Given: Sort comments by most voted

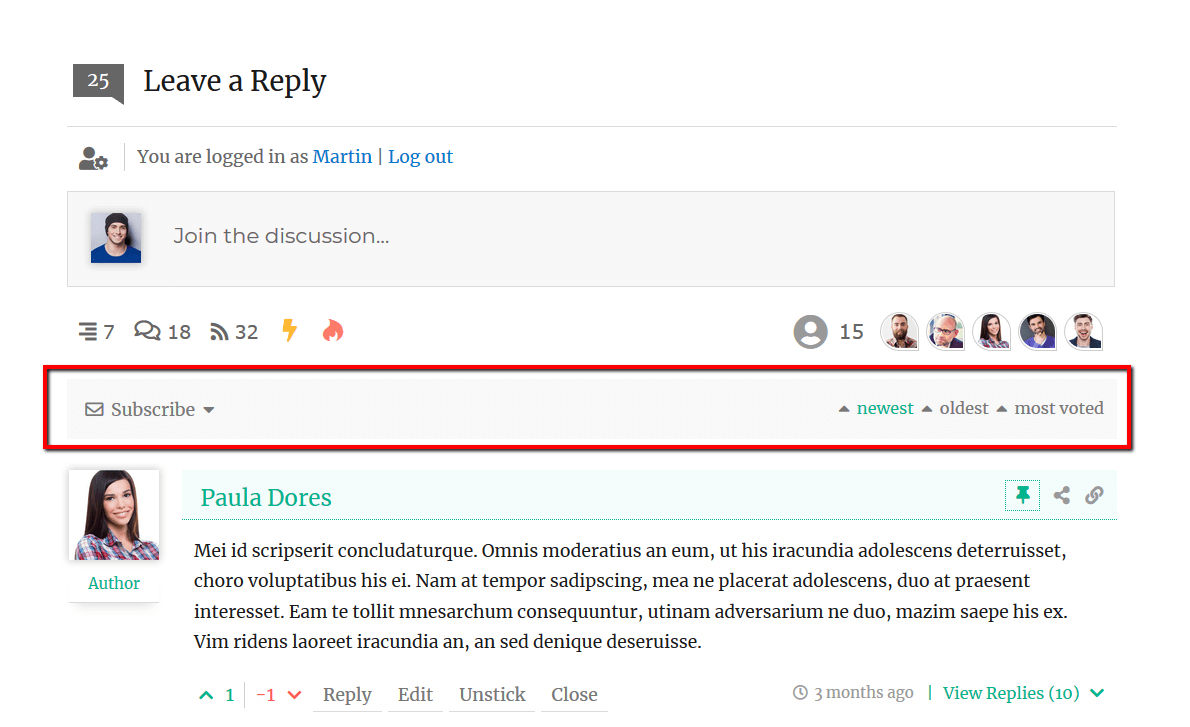Looking at the screenshot, I should (x=1058, y=408).
